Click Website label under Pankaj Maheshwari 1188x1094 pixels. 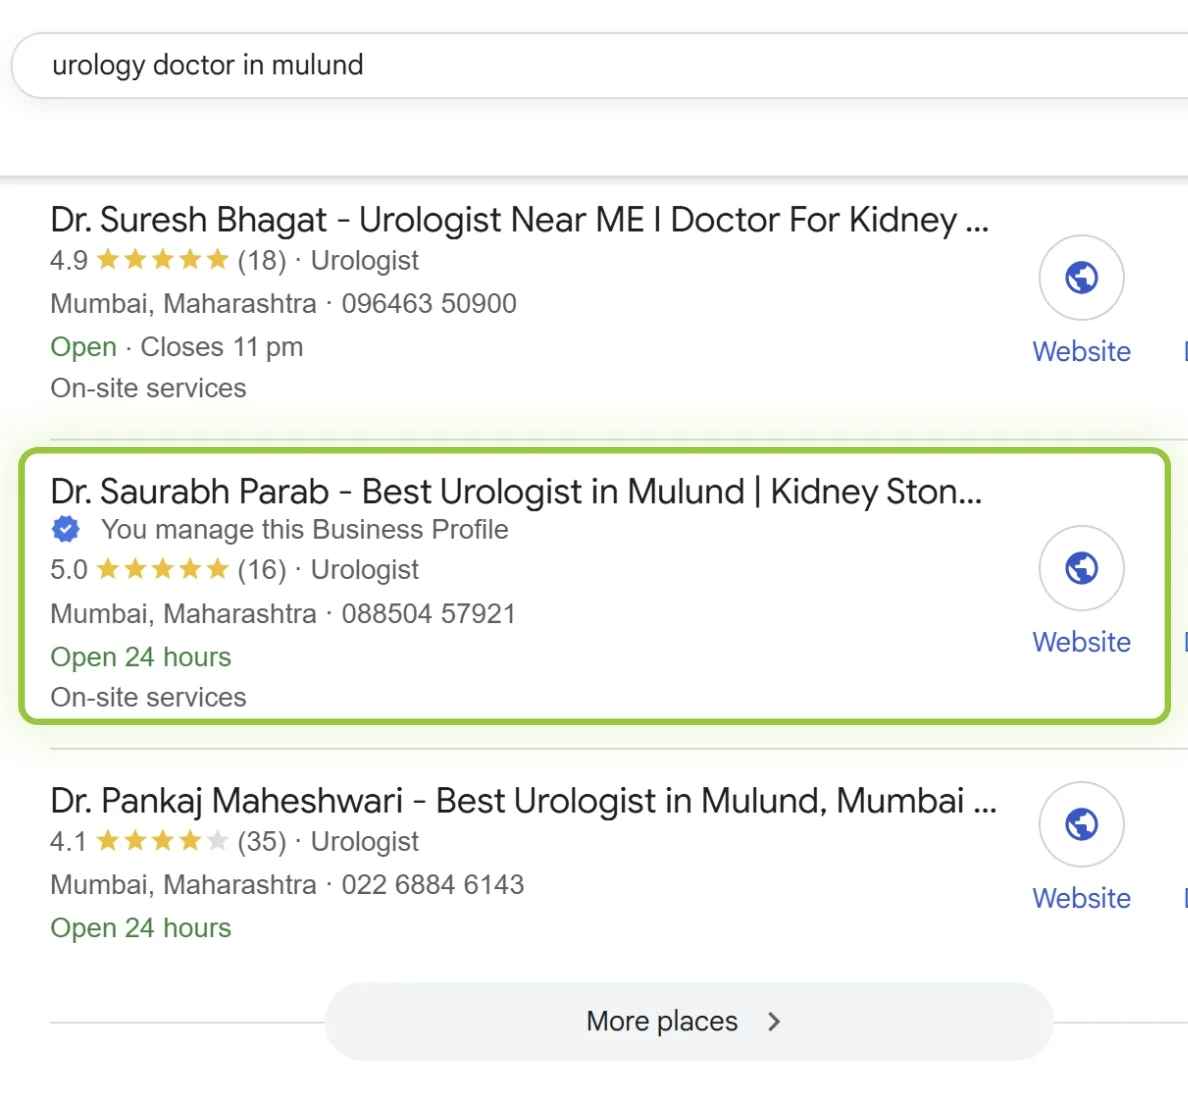point(1081,898)
